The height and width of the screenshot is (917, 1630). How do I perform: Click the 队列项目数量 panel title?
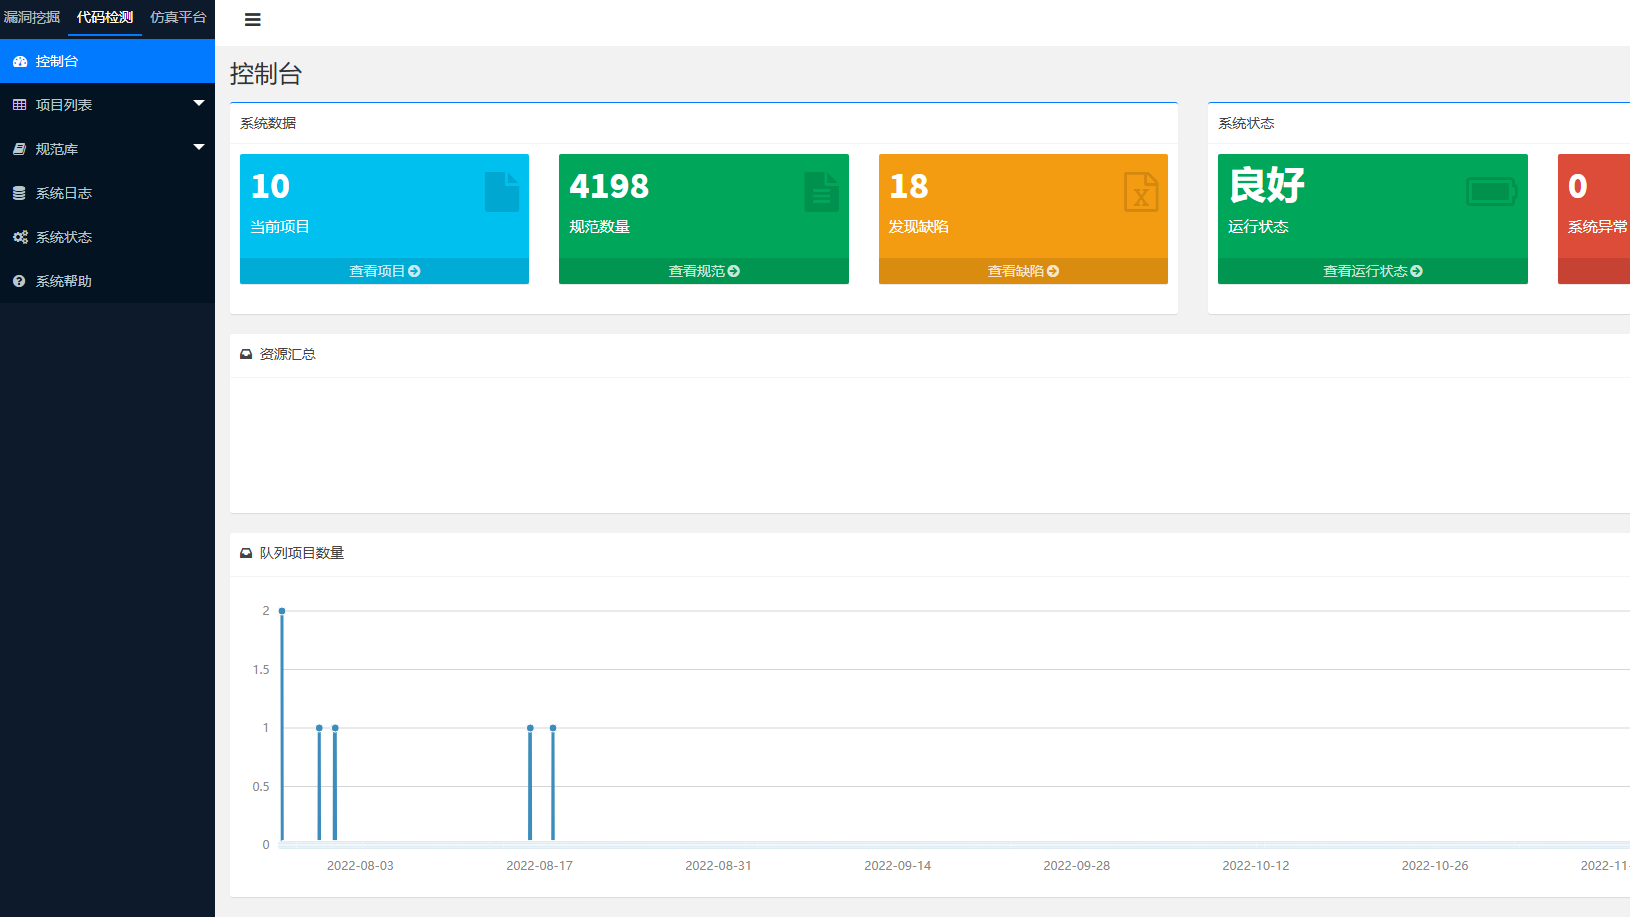pyautogui.click(x=302, y=553)
